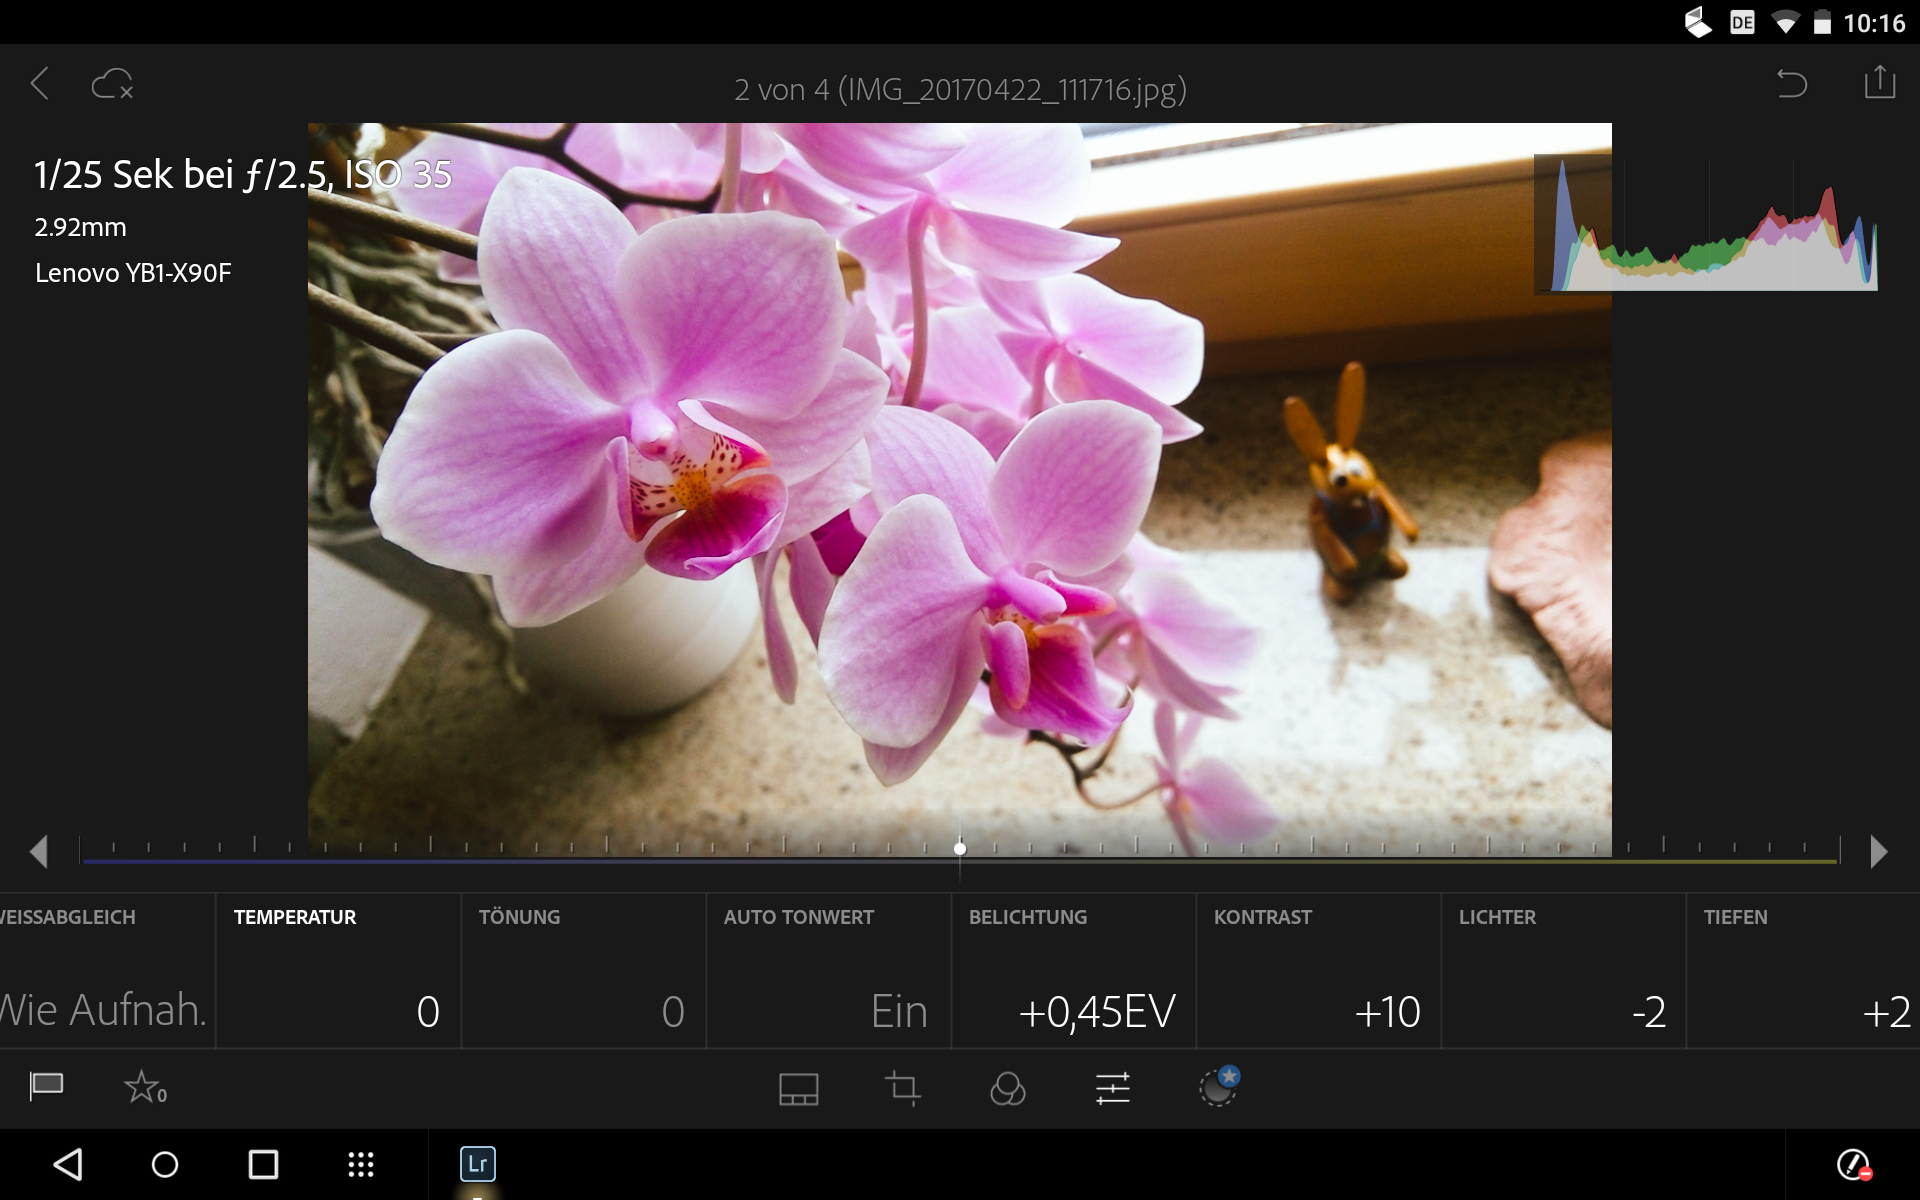Go back using the top-left arrow
The height and width of the screenshot is (1200, 1920).
40,84
